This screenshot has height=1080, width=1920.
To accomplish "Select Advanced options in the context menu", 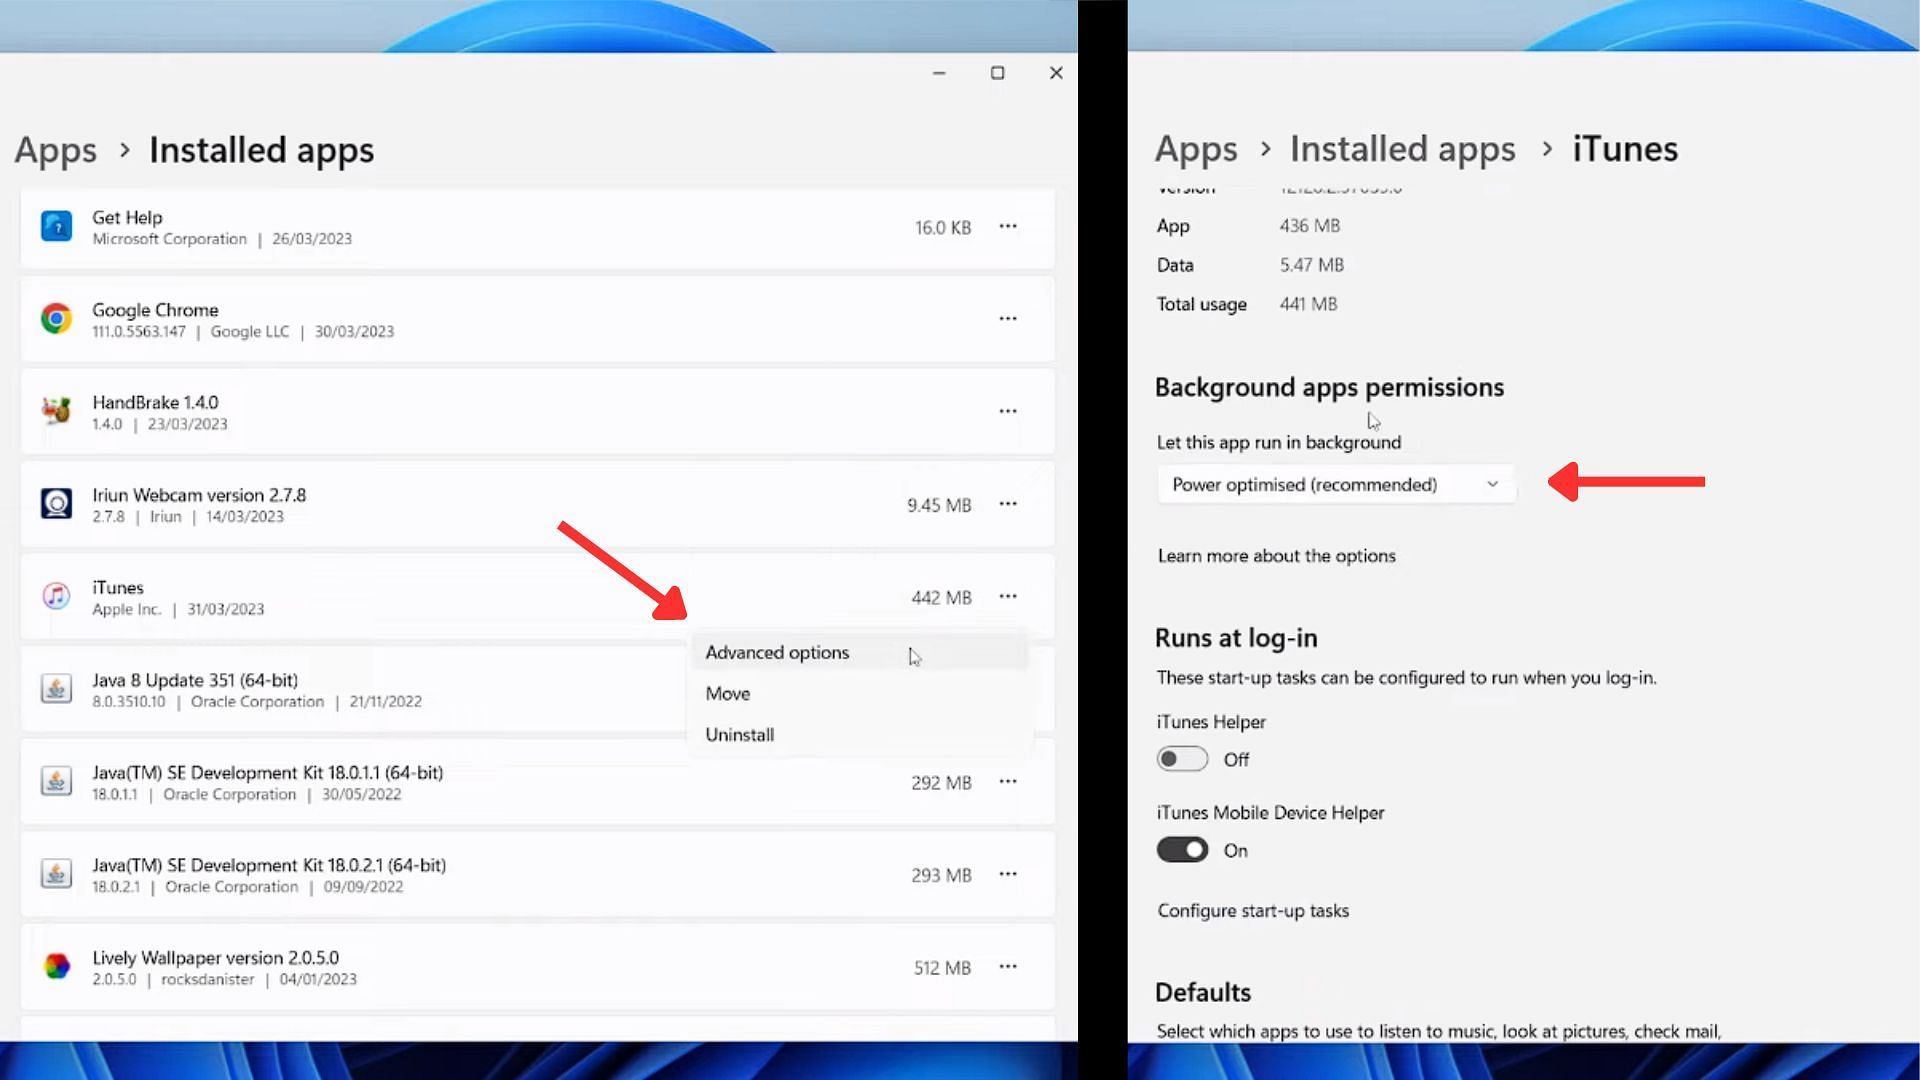I will (858, 652).
